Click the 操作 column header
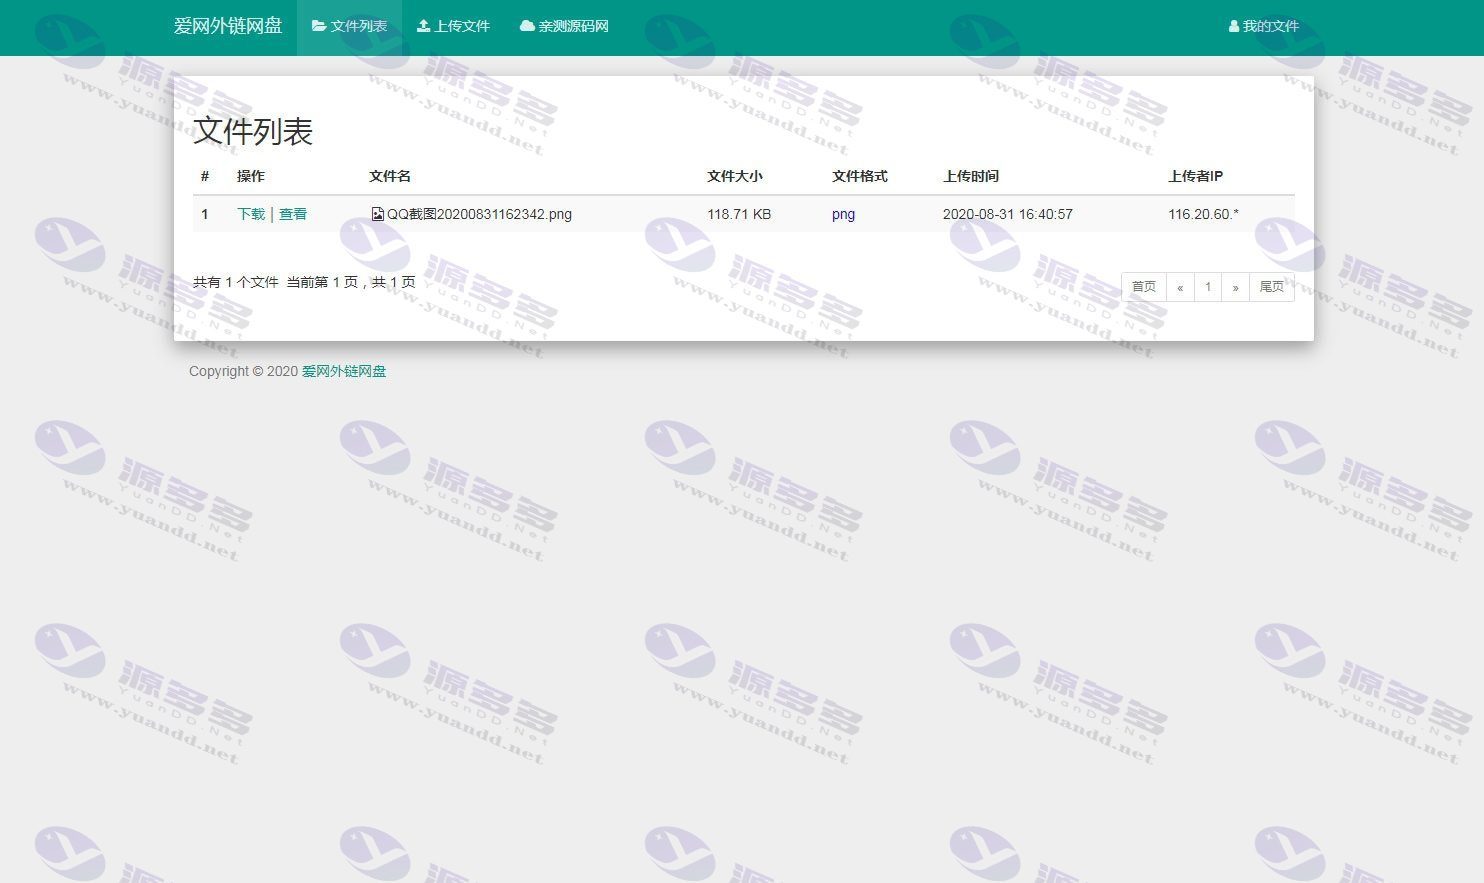Screen dimensions: 1484x883 [x=251, y=176]
